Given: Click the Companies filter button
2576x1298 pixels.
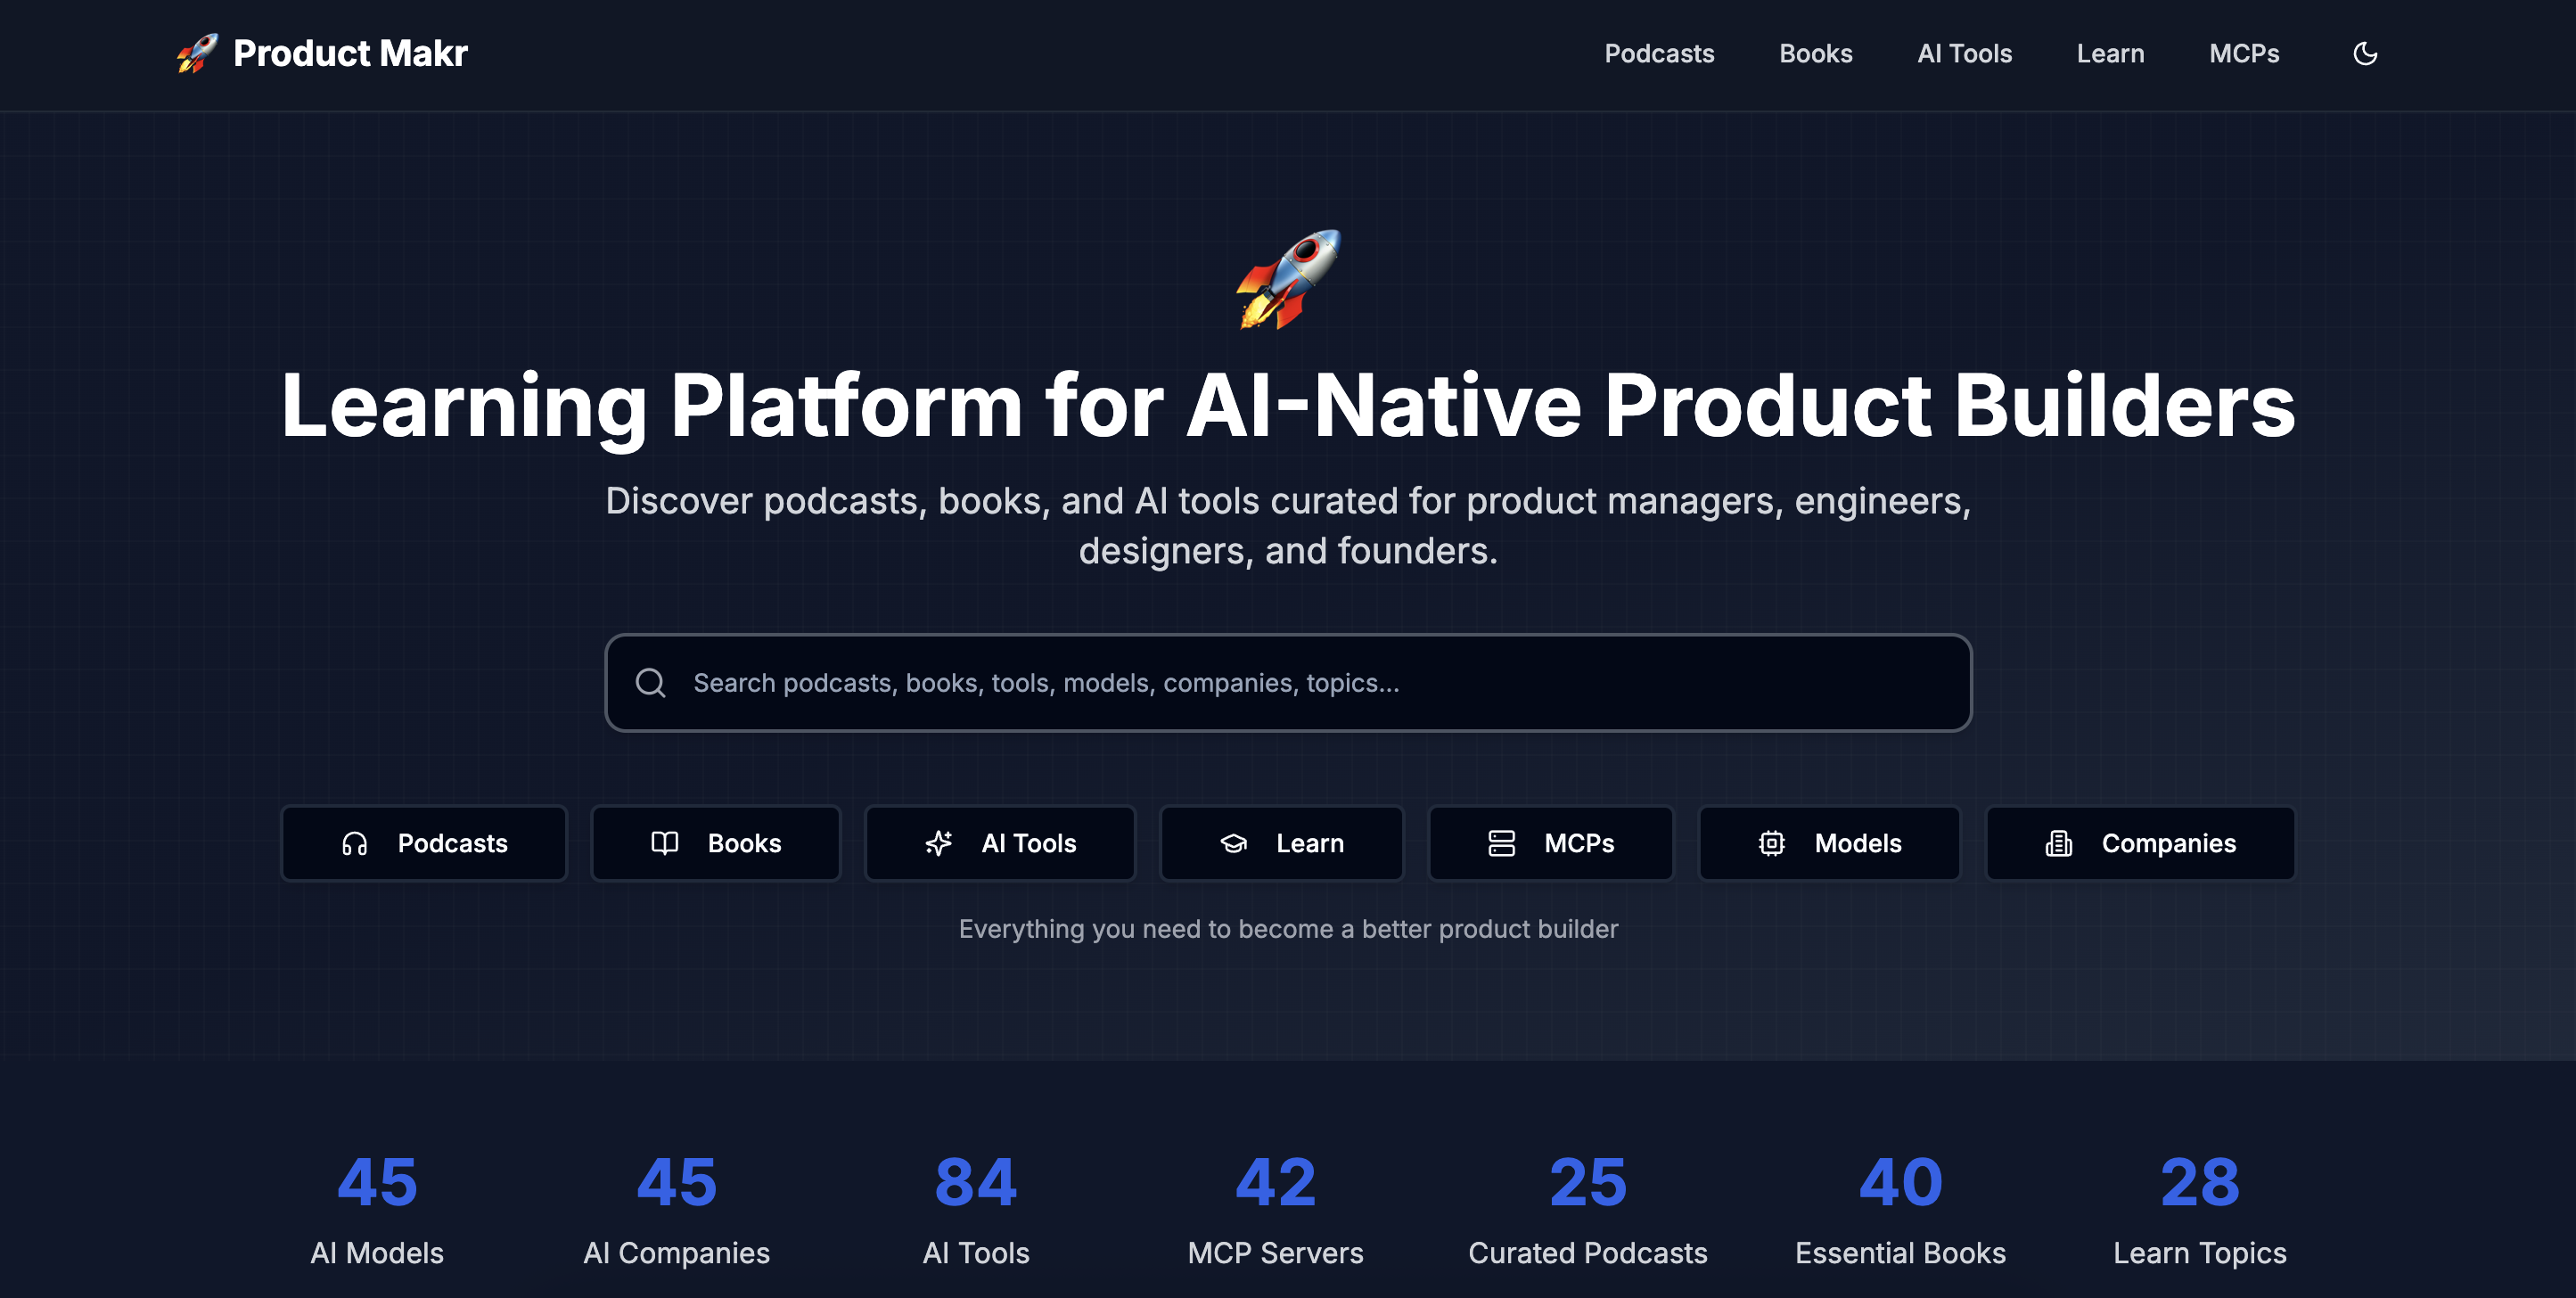Looking at the screenshot, I should pyautogui.click(x=2140, y=843).
